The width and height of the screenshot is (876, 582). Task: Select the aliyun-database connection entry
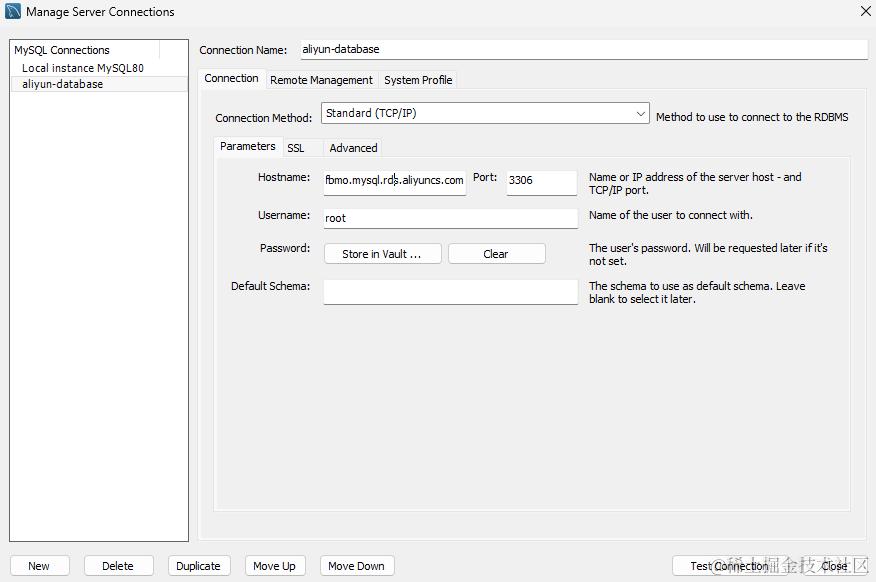(62, 84)
